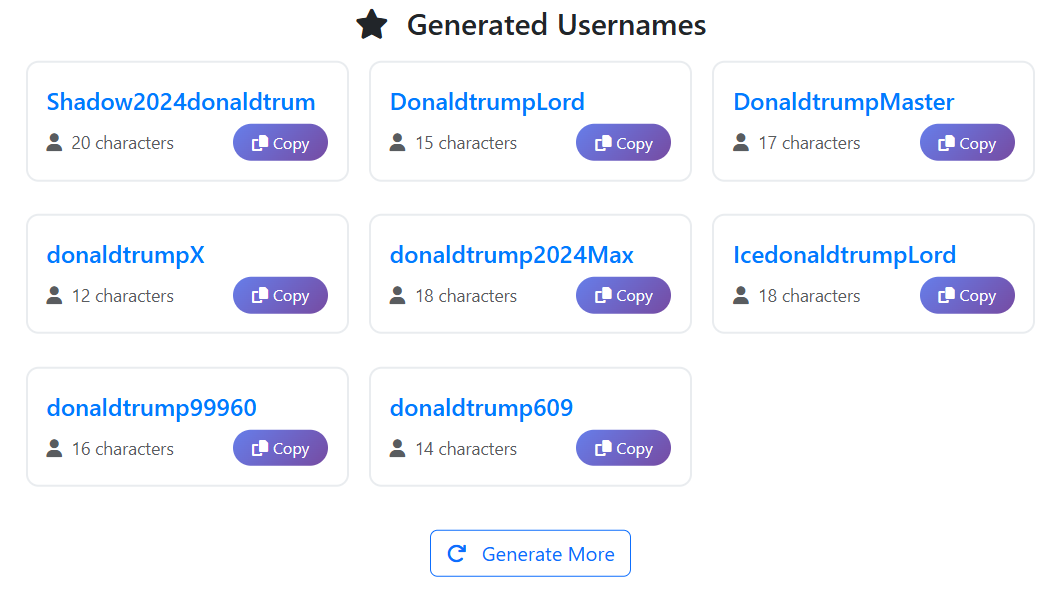Click the person icon beside donaldtrumpX

54,295
